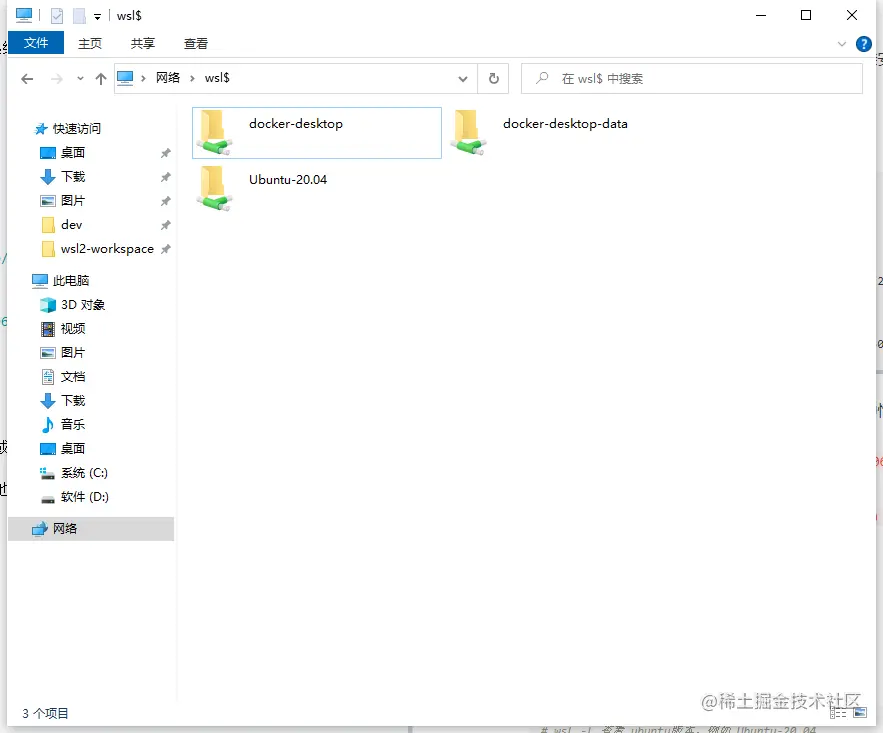Viewport: 883px width, 733px height.
Task: Select 文档 in the navigation pane
Action: 73,377
